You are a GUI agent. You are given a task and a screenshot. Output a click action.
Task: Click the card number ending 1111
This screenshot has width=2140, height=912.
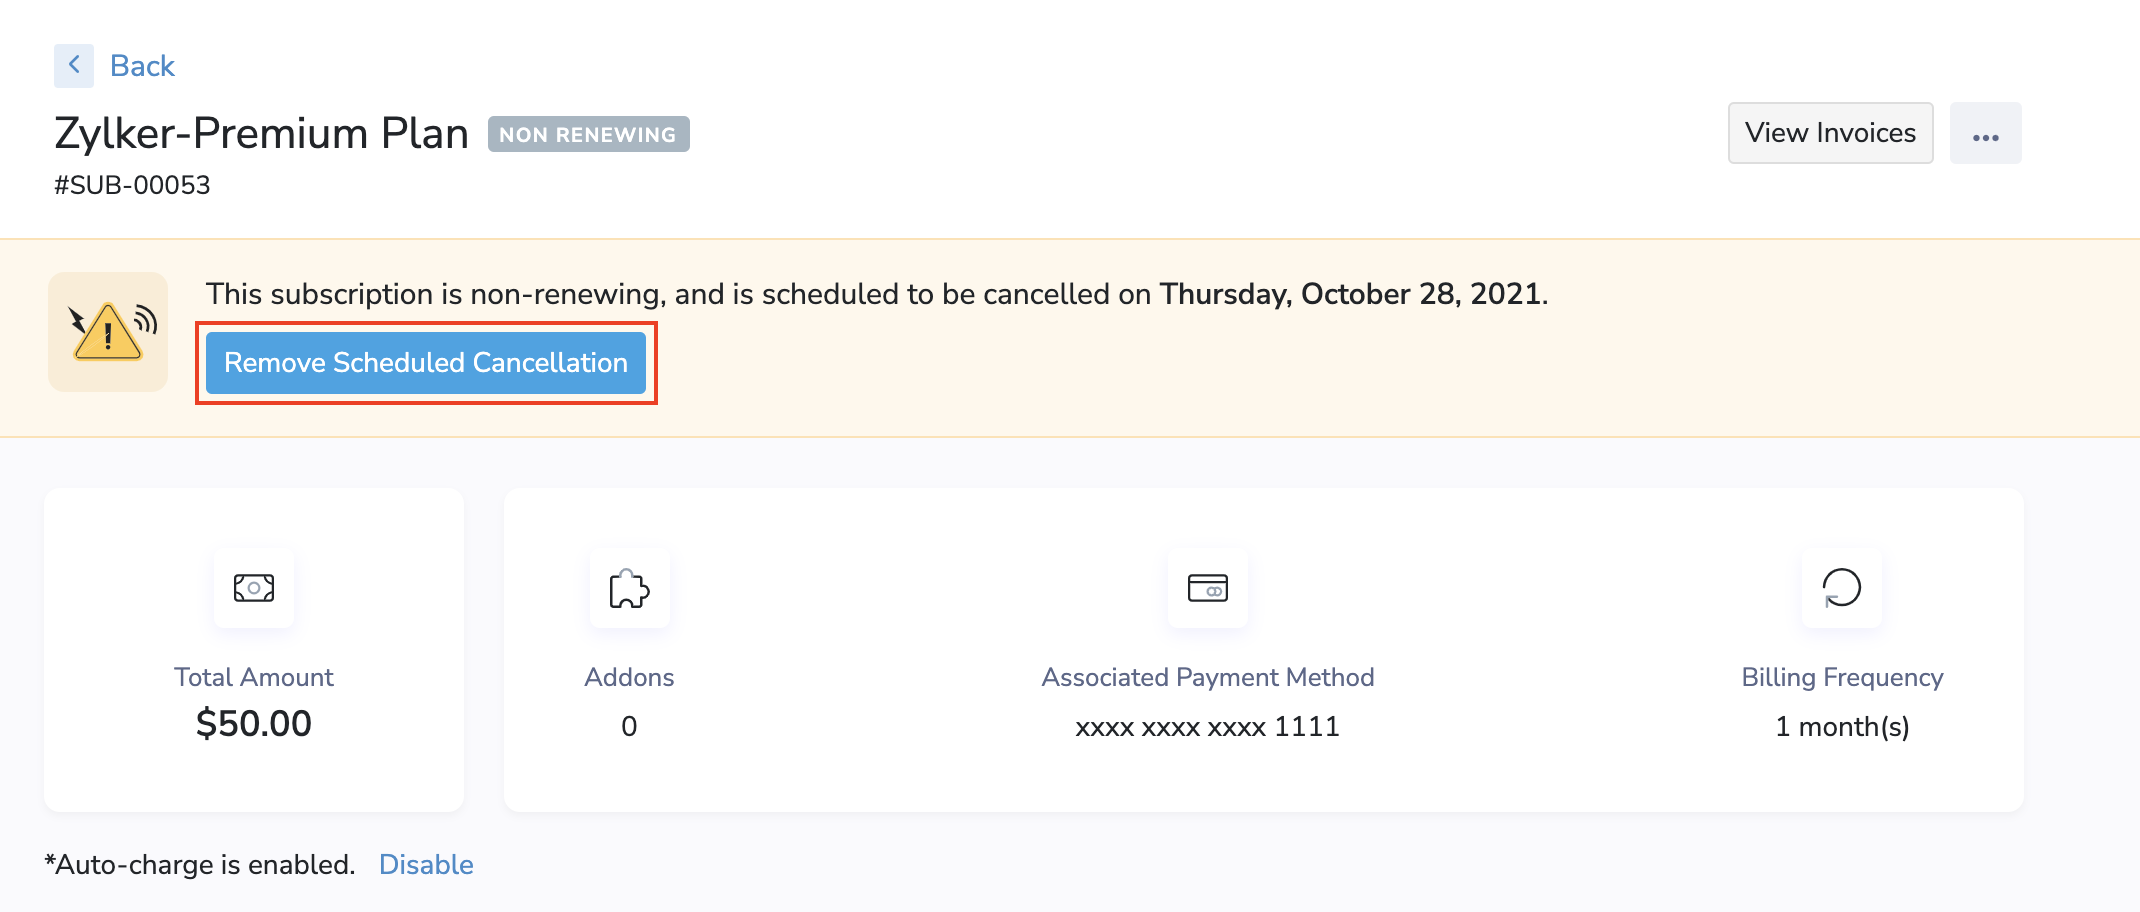pos(1207,727)
